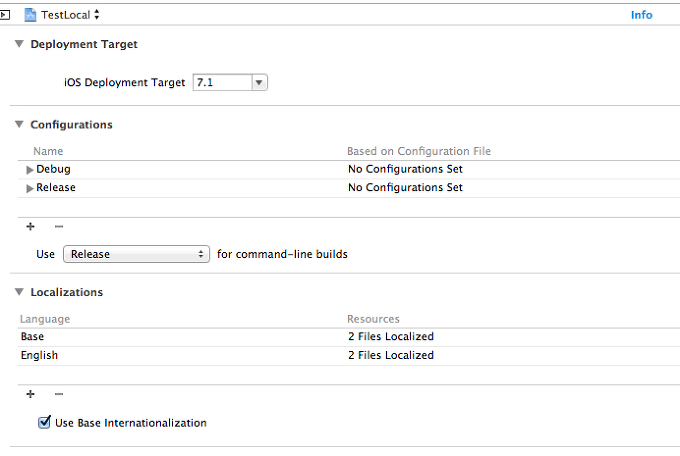Click the 7.1 deployment target field

tap(222, 82)
